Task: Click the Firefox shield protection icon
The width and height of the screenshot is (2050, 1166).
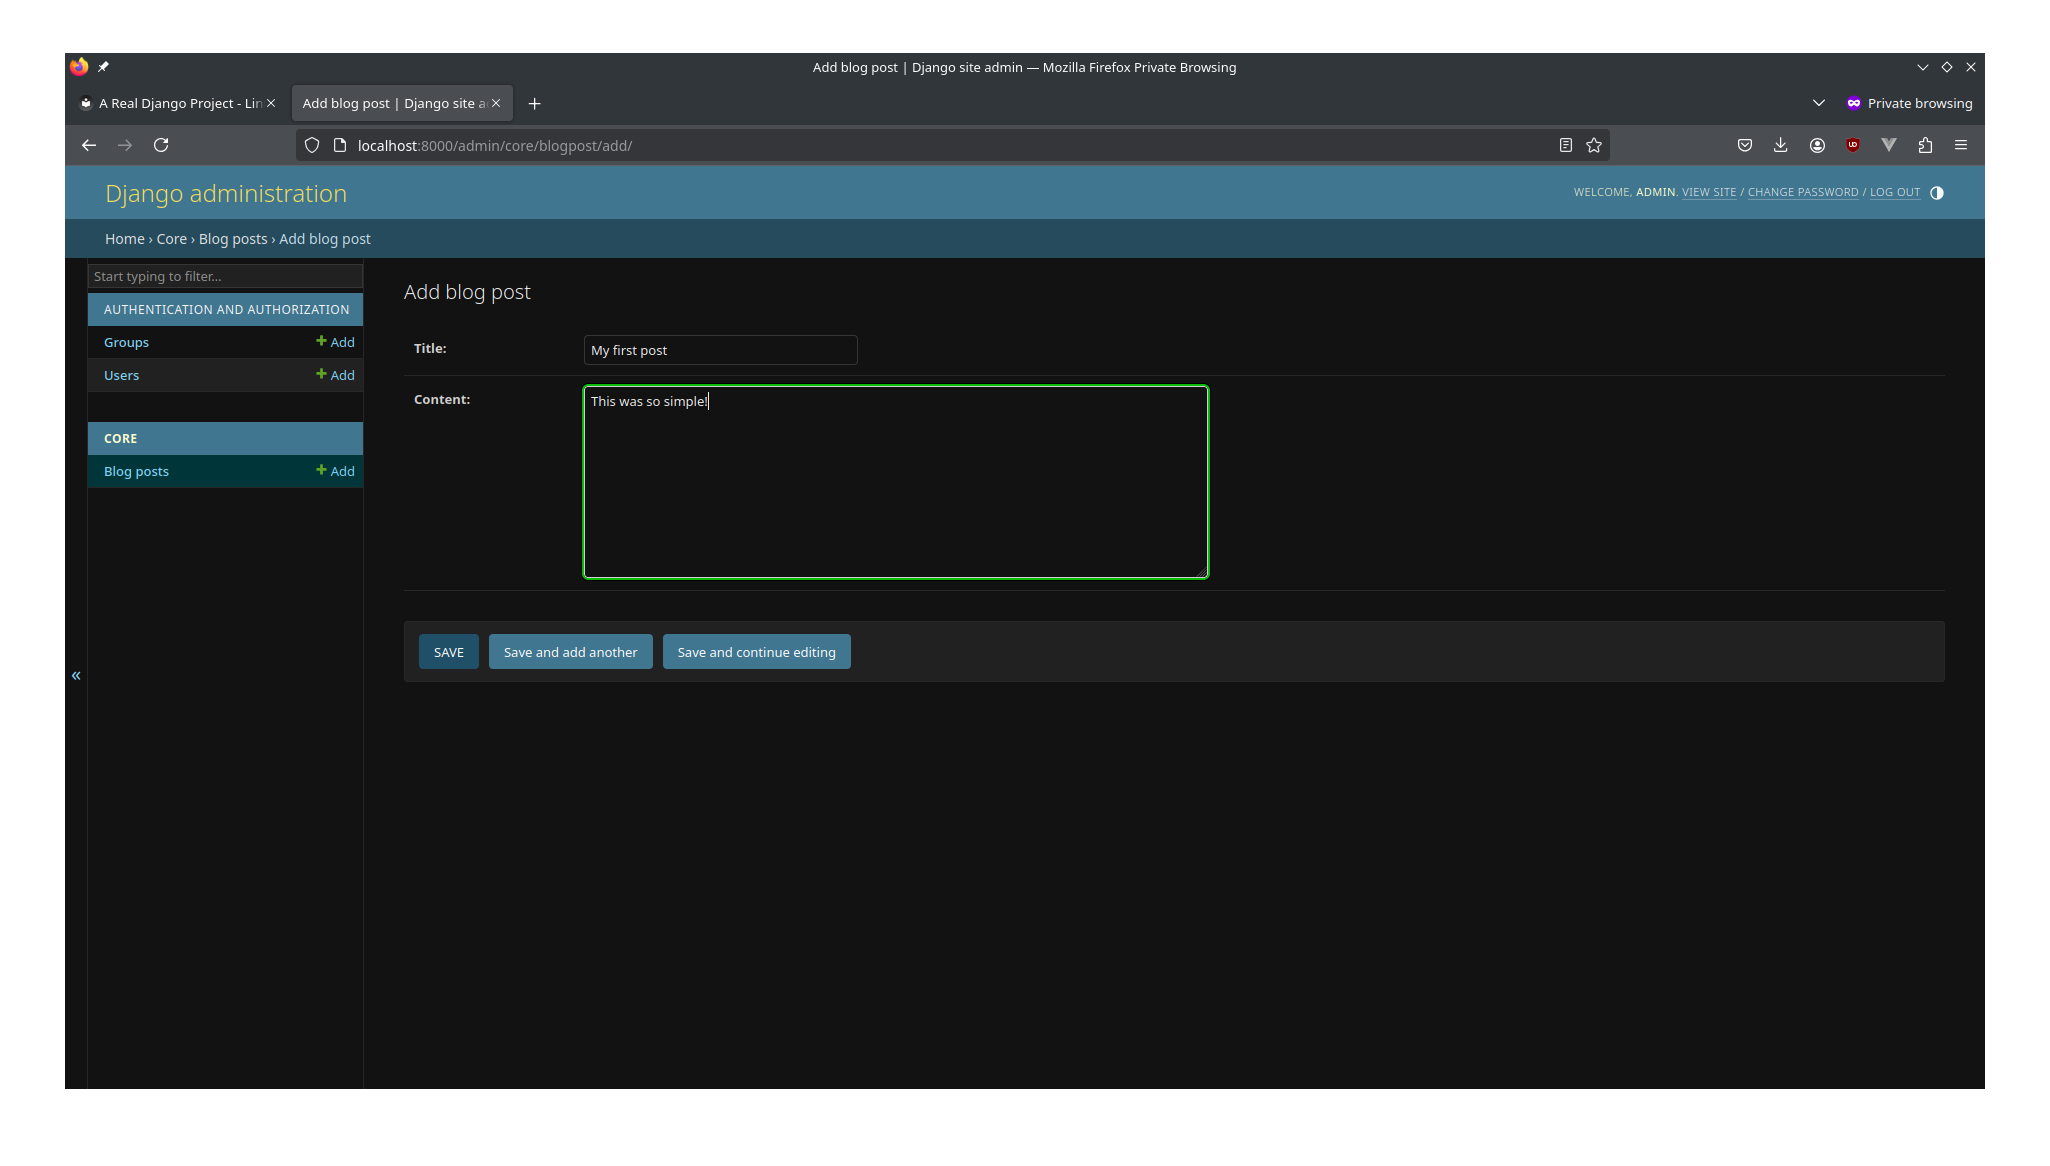Action: (x=313, y=145)
